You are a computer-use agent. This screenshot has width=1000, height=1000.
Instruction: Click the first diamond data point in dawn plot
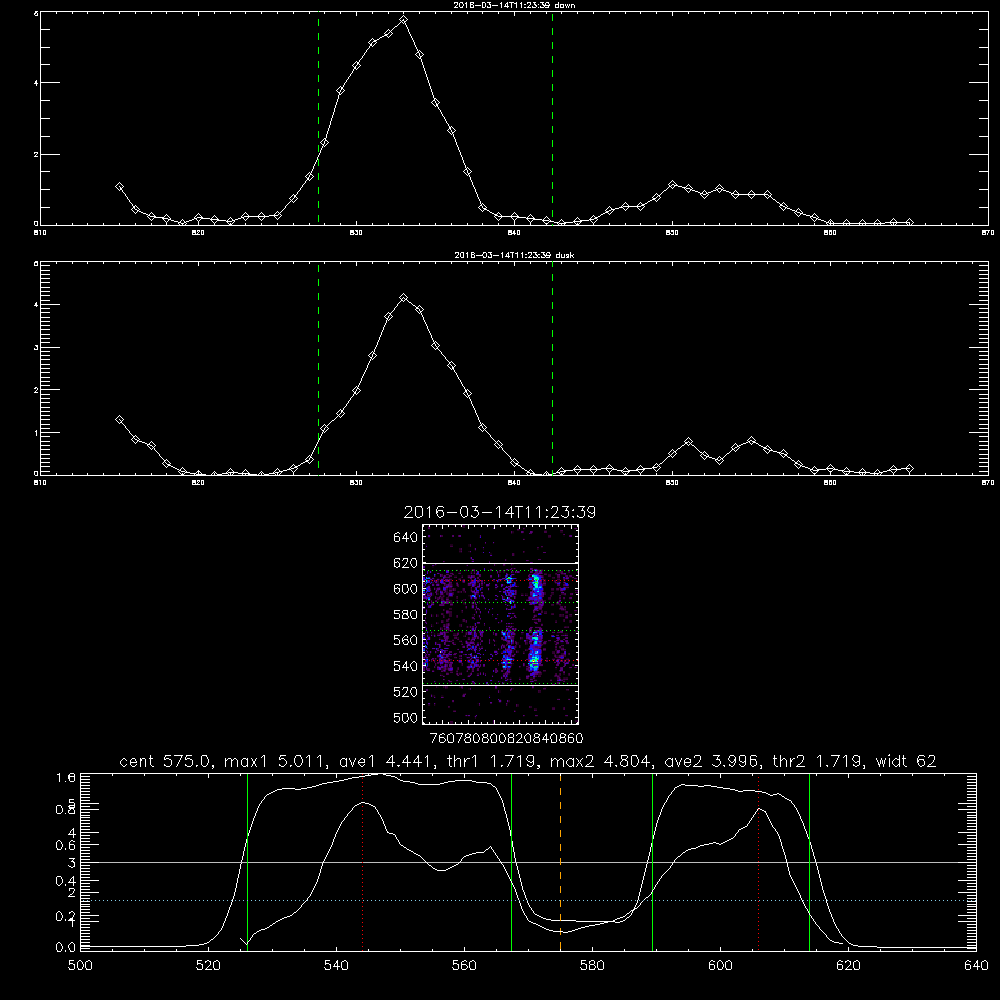point(119,187)
